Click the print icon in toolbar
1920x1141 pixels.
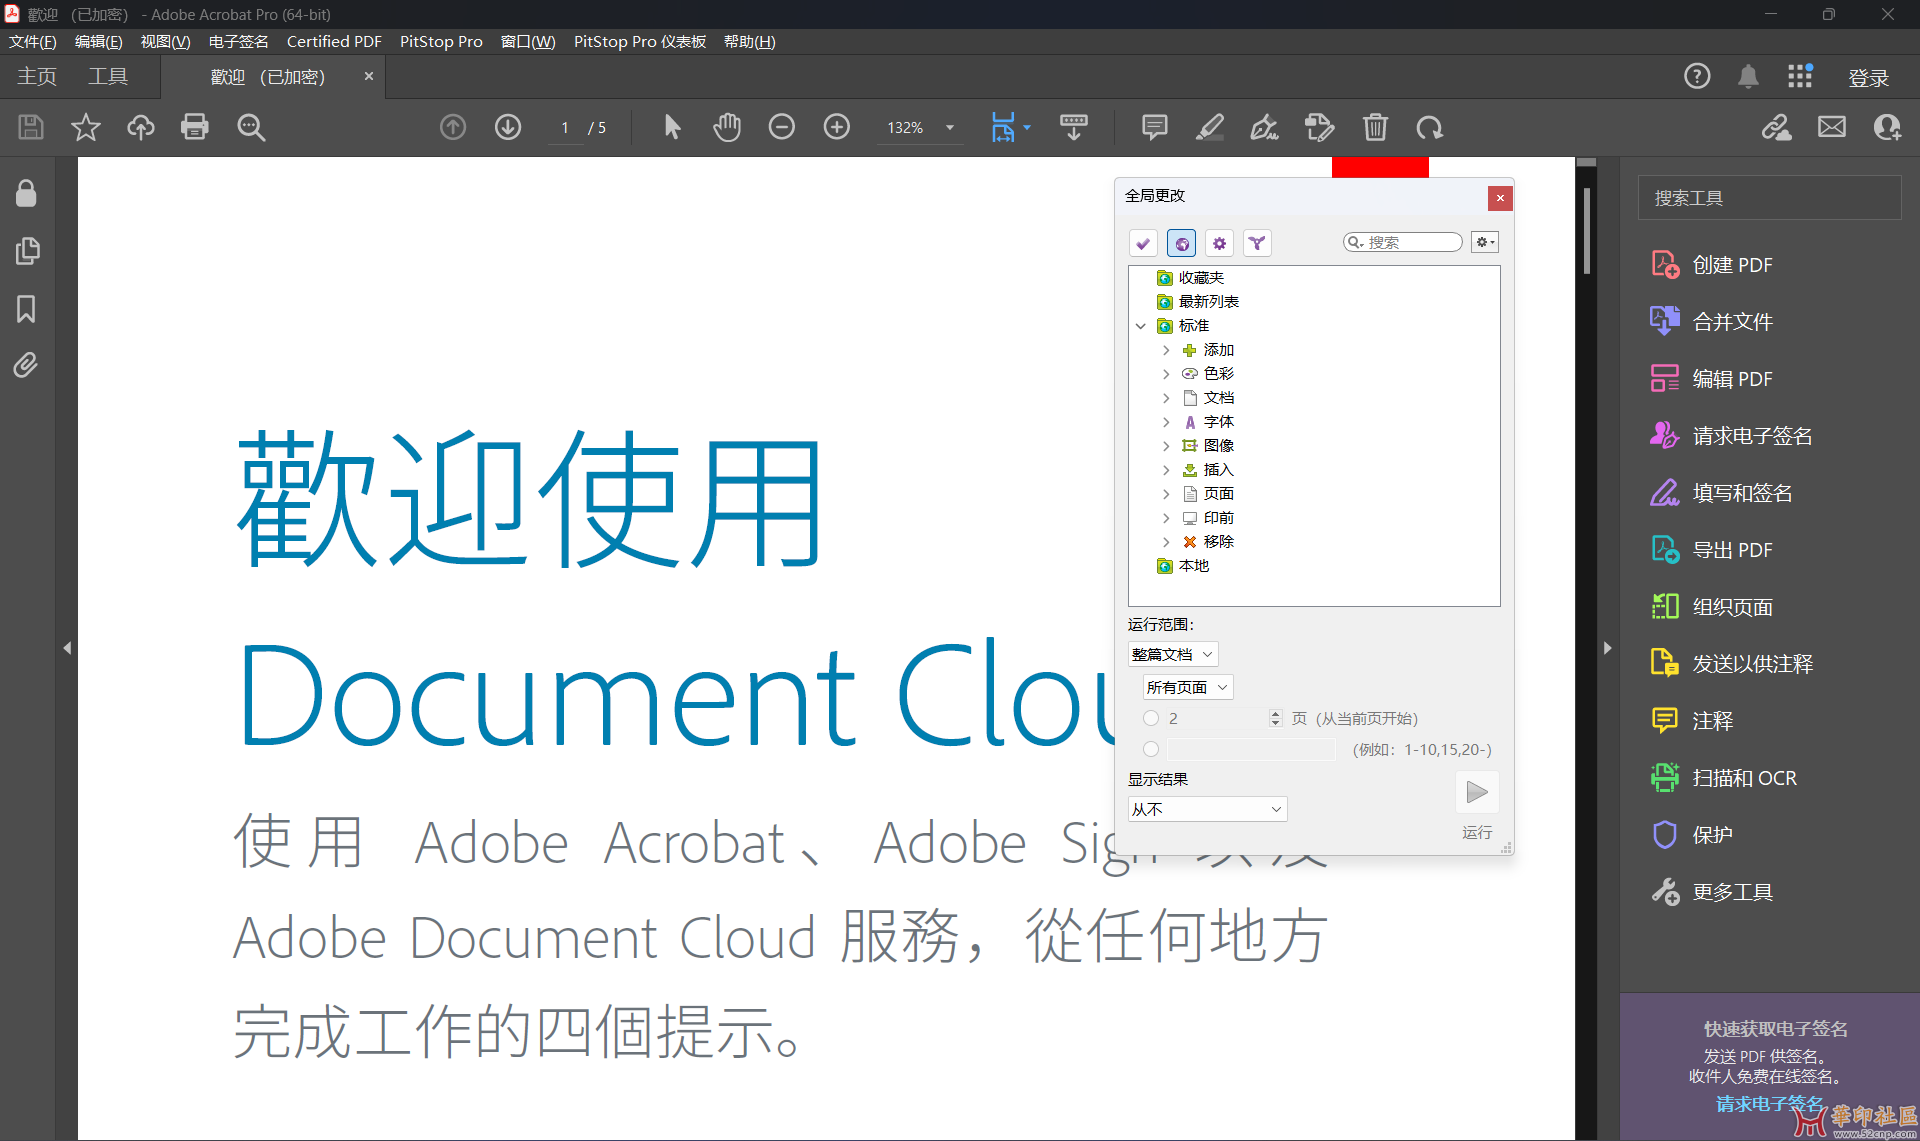coord(194,127)
